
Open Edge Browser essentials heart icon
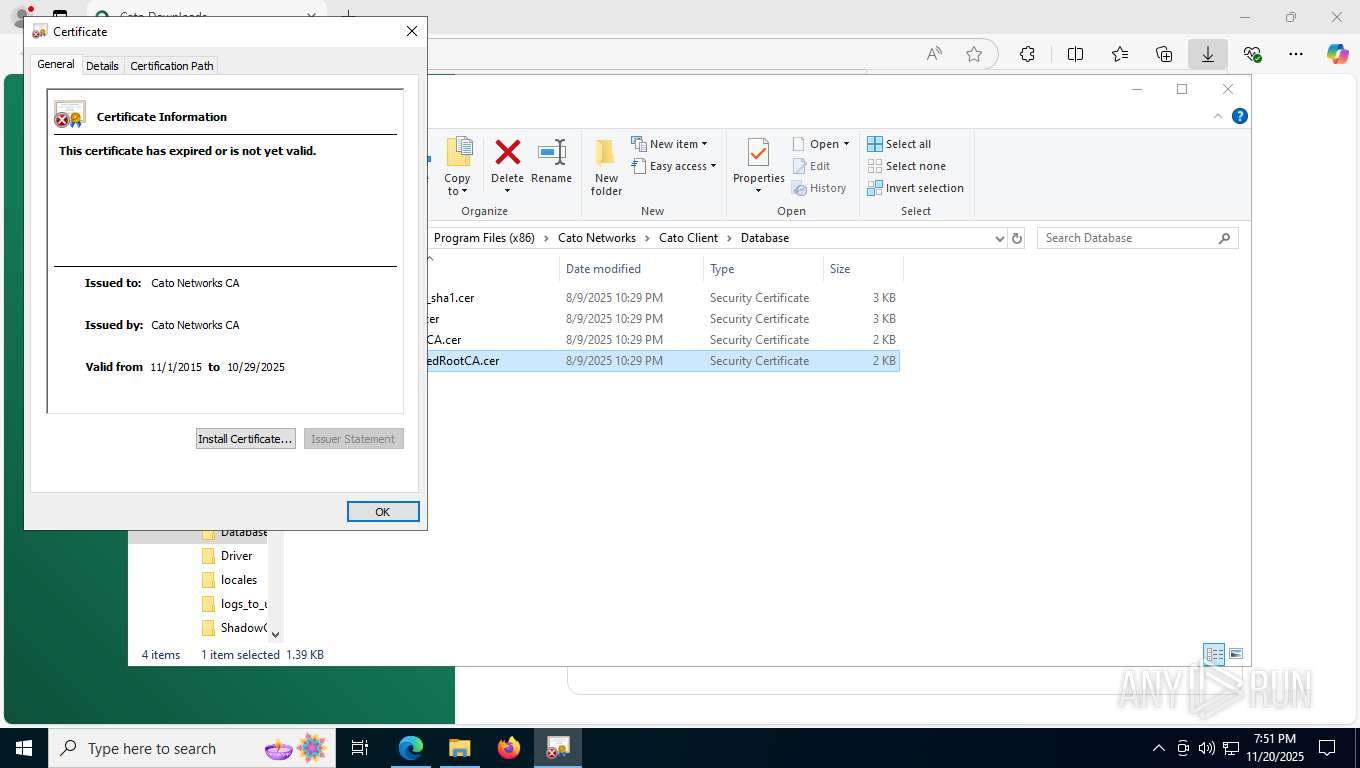[1252, 54]
